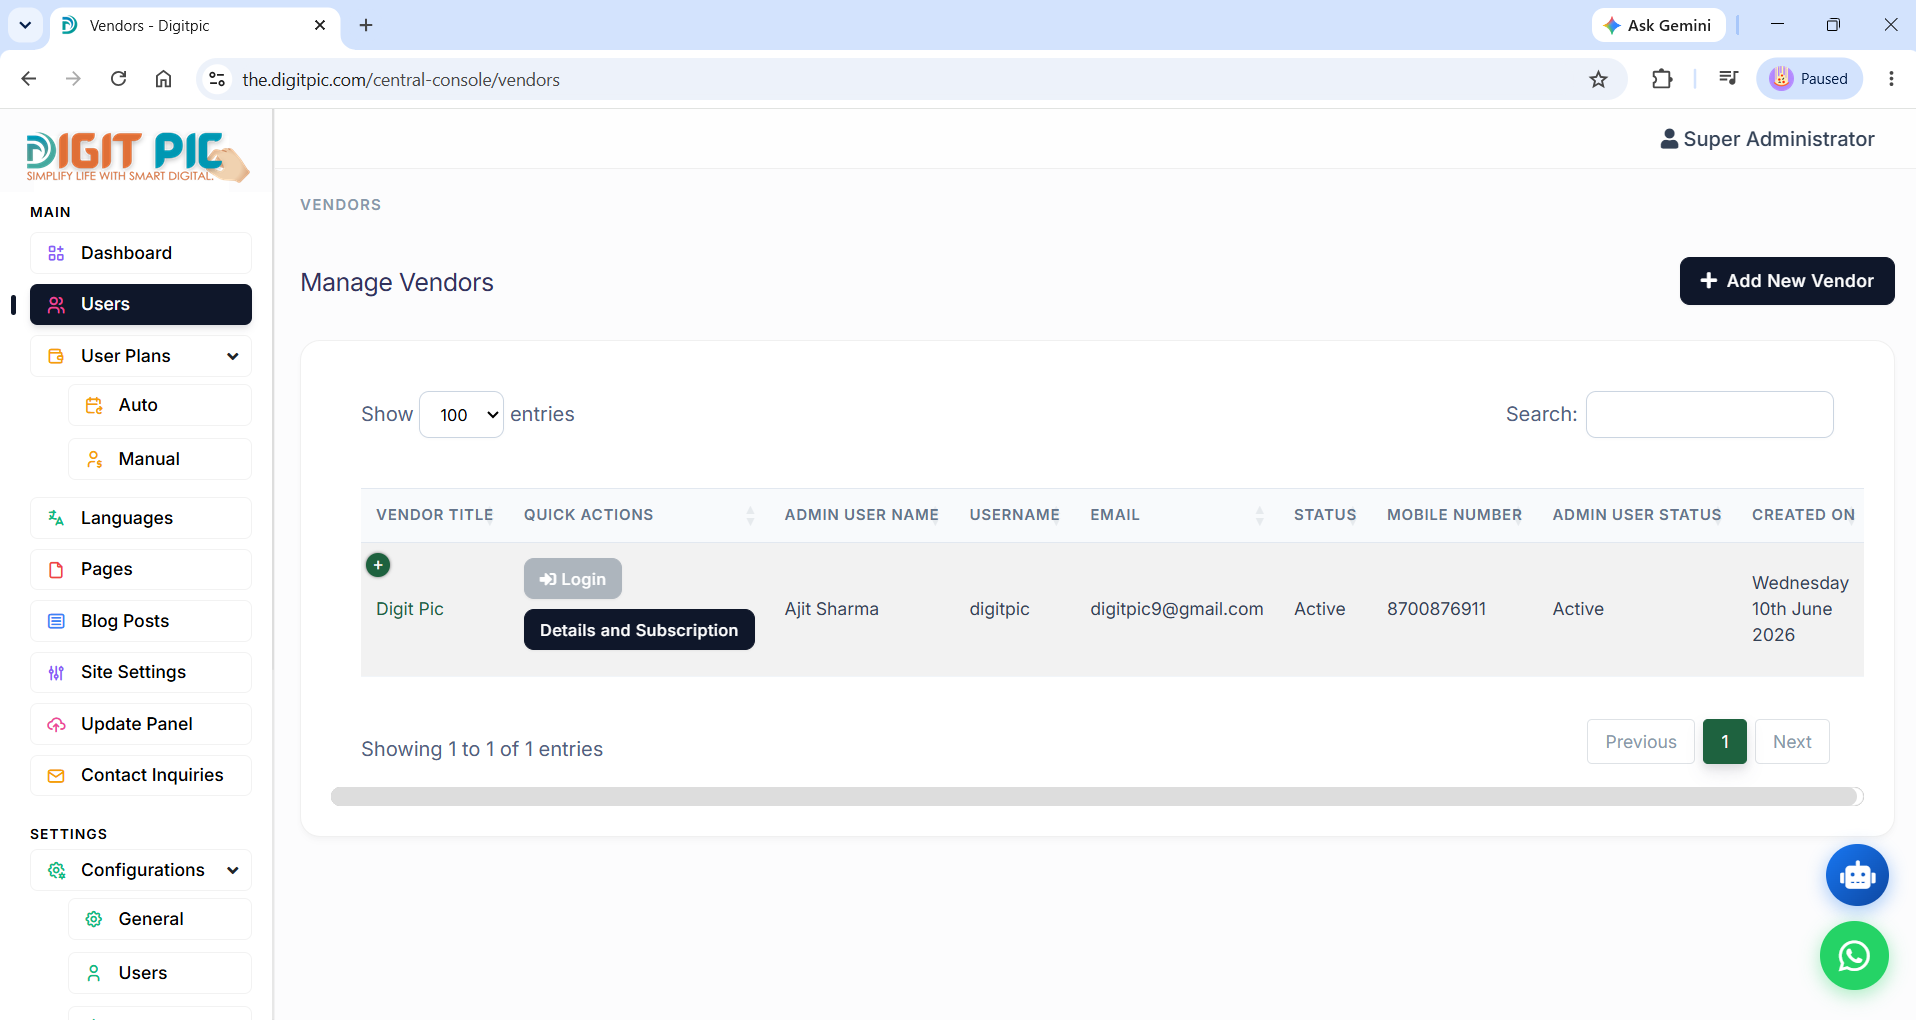Click the horizontal table scrollbar

(1094, 796)
